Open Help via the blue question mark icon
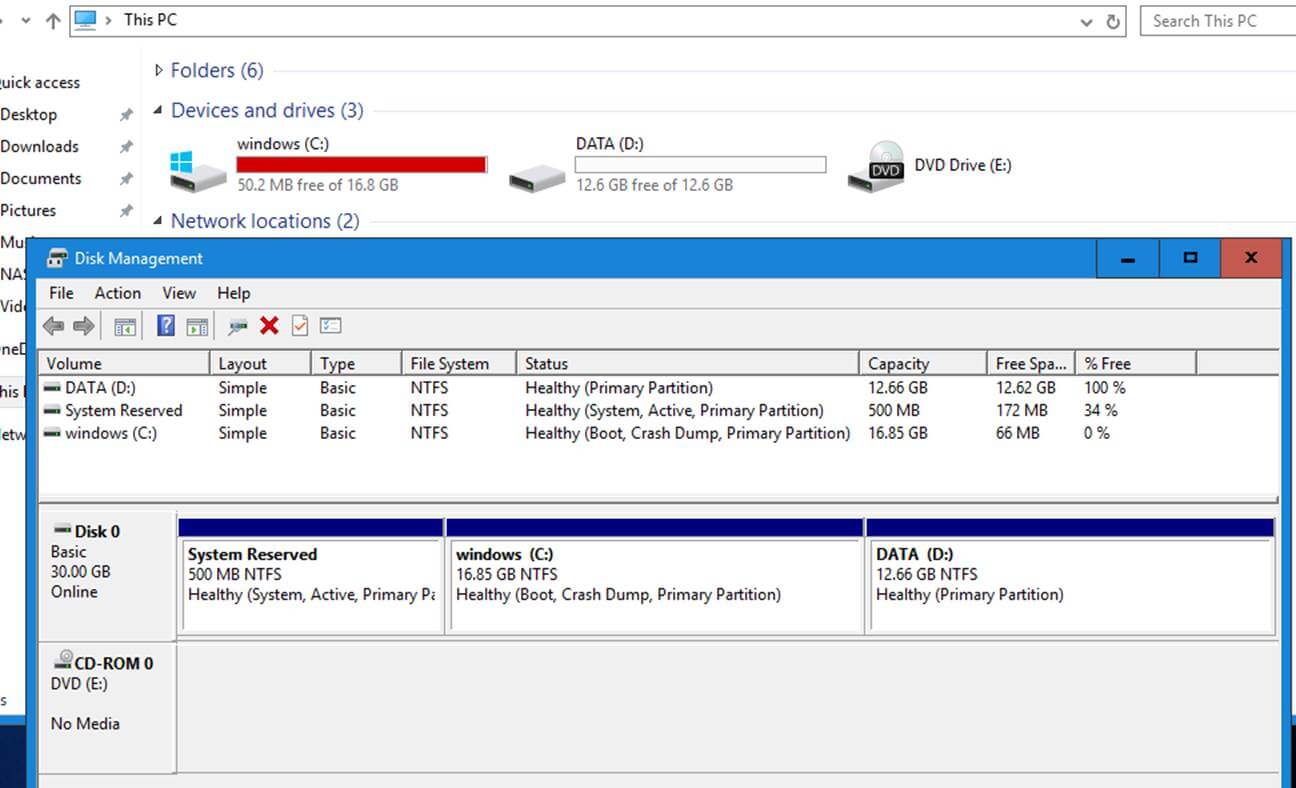This screenshot has height=788, width=1296. [x=166, y=326]
